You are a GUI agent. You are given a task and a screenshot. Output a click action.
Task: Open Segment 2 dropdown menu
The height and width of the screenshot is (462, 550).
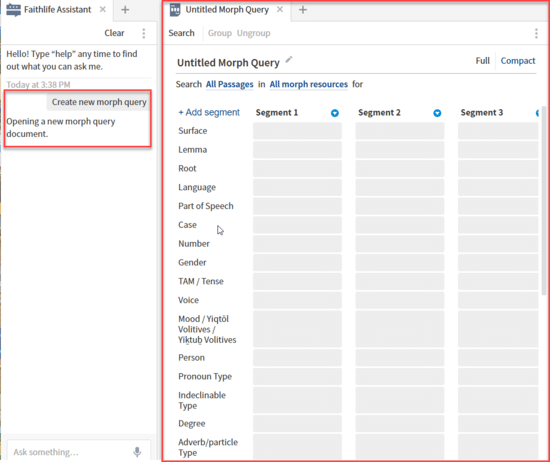click(437, 113)
